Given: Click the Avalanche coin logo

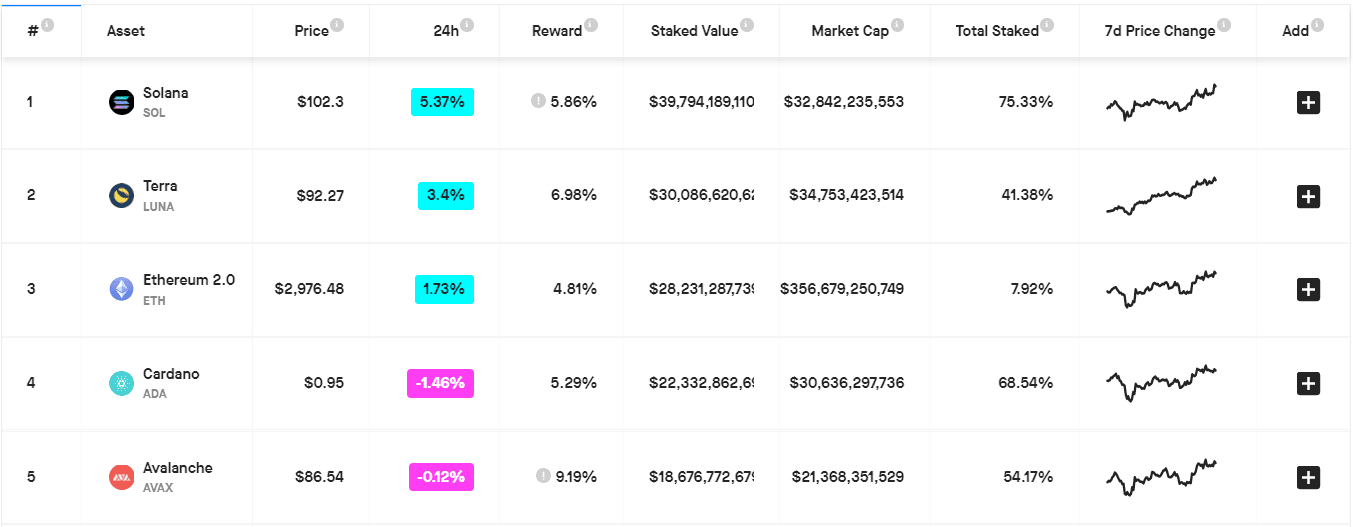Looking at the screenshot, I should [121, 477].
